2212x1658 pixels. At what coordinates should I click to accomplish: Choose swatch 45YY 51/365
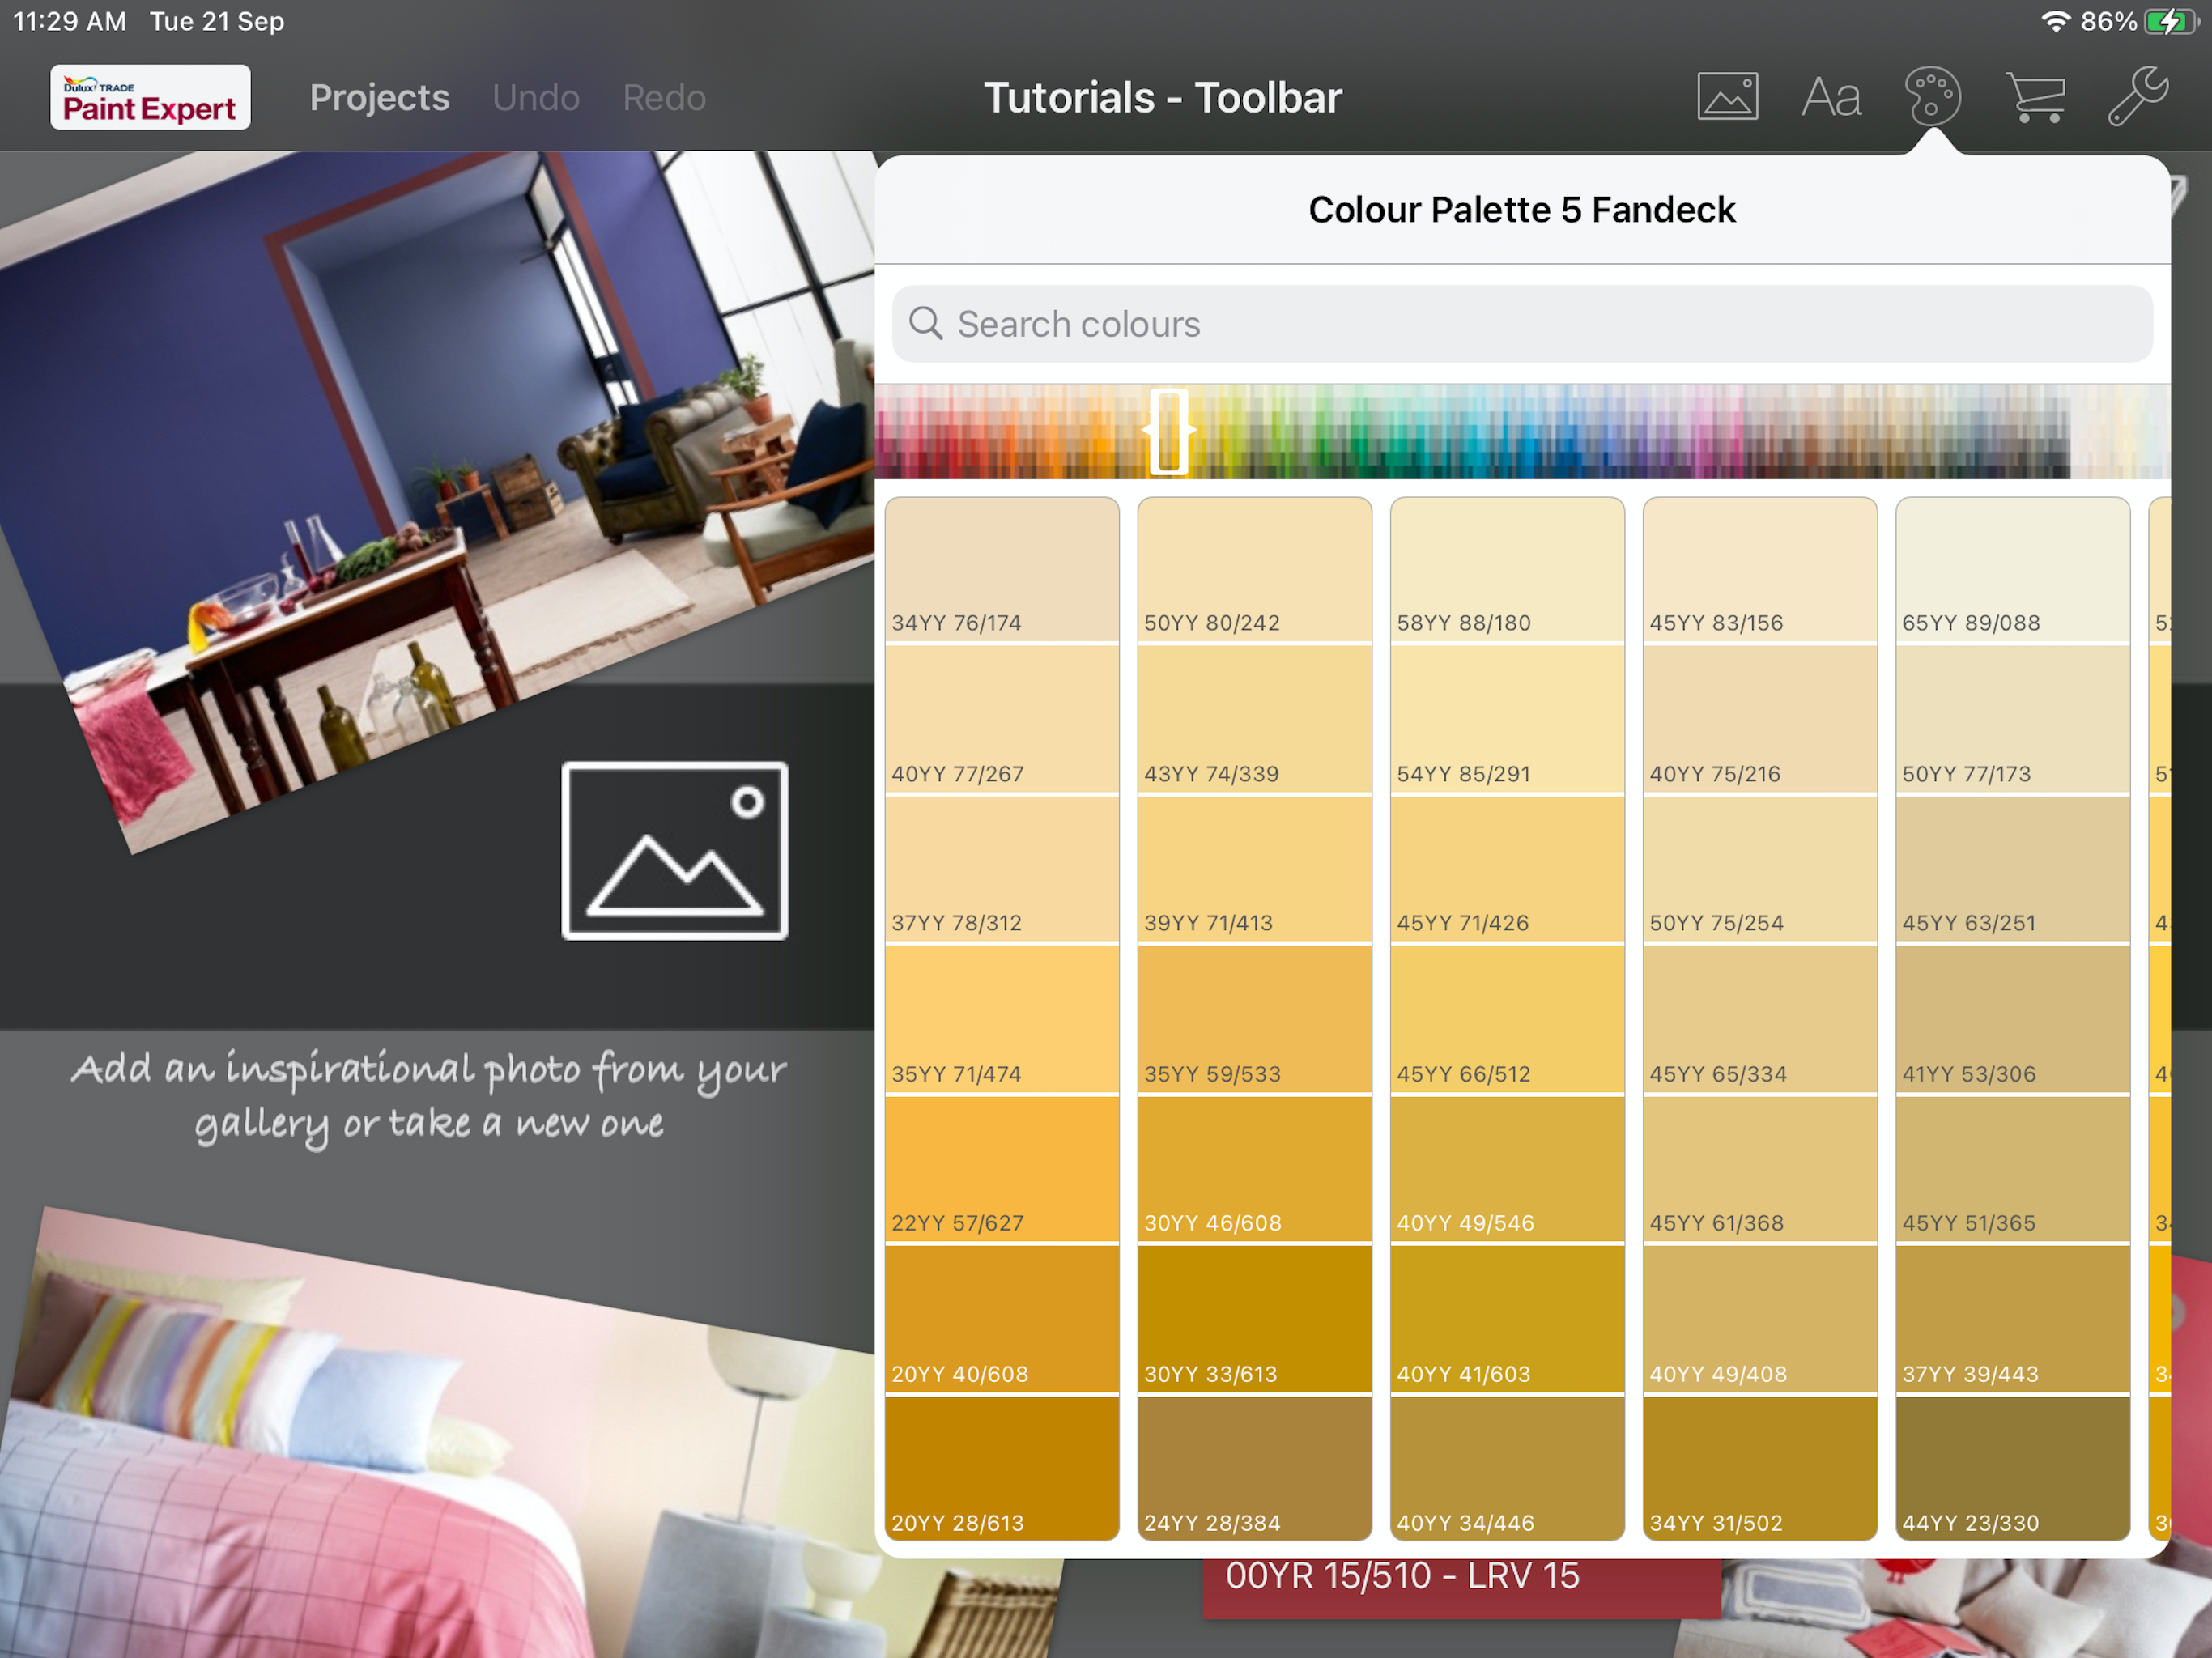click(2012, 1169)
